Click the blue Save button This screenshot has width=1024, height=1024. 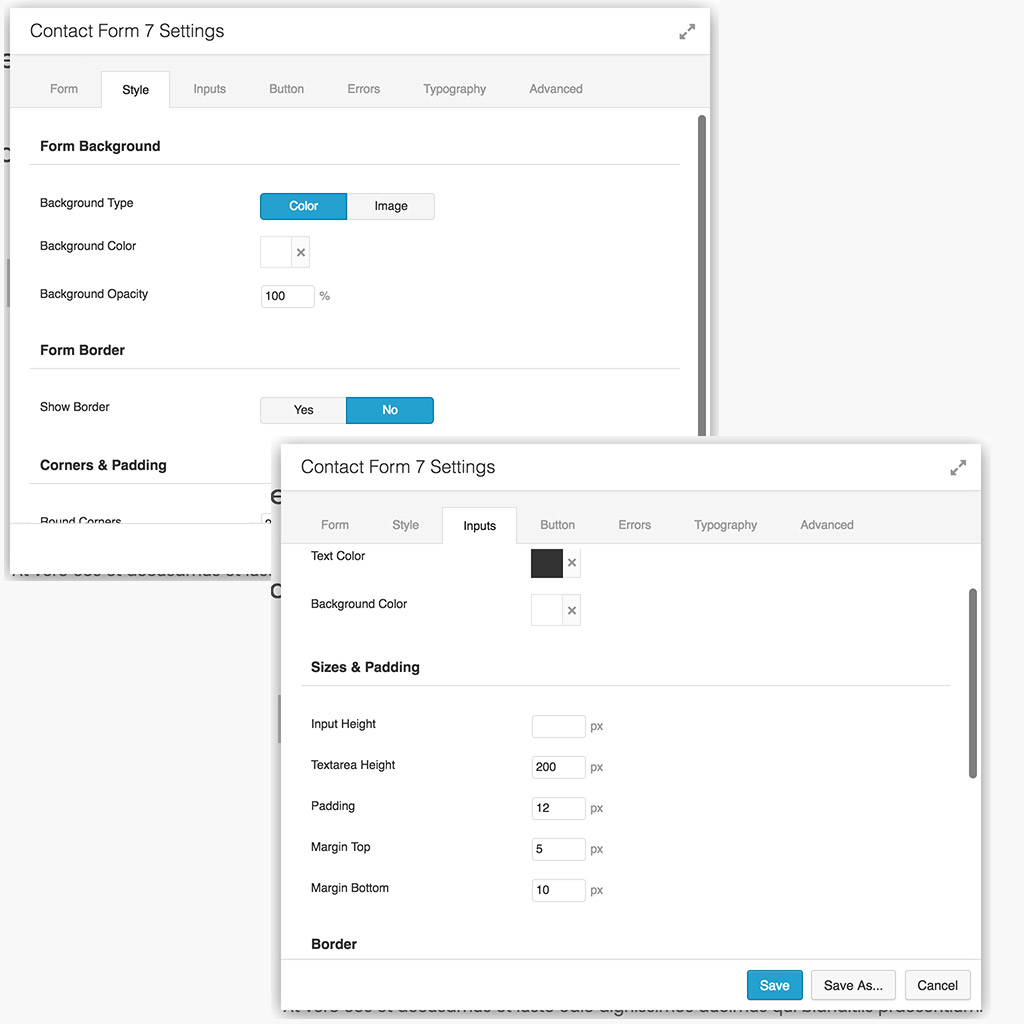click(x=775, y=985)
